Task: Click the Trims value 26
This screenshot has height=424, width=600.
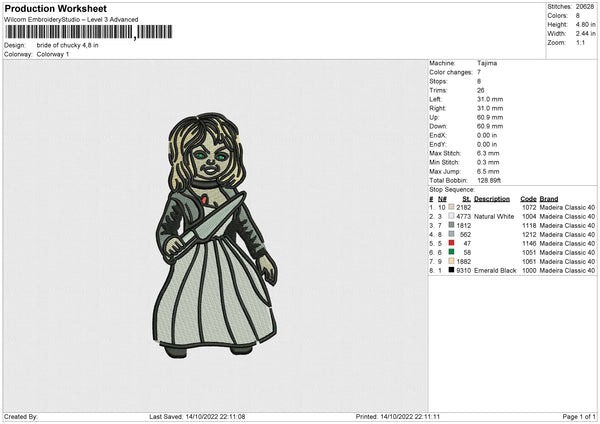Action: pyautogui.click(x=481, y=90)
